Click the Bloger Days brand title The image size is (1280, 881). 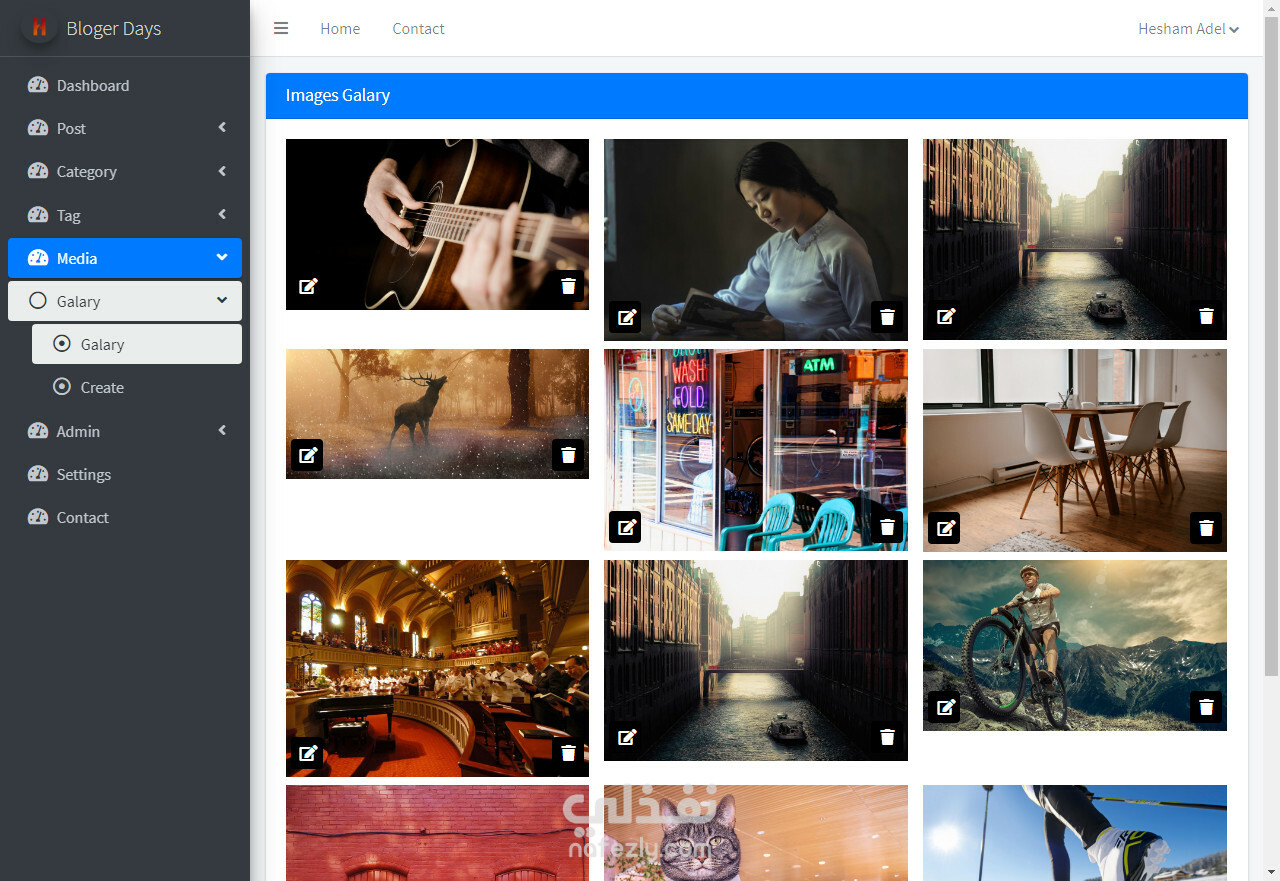pyautogui.click(x=113, y=28)
